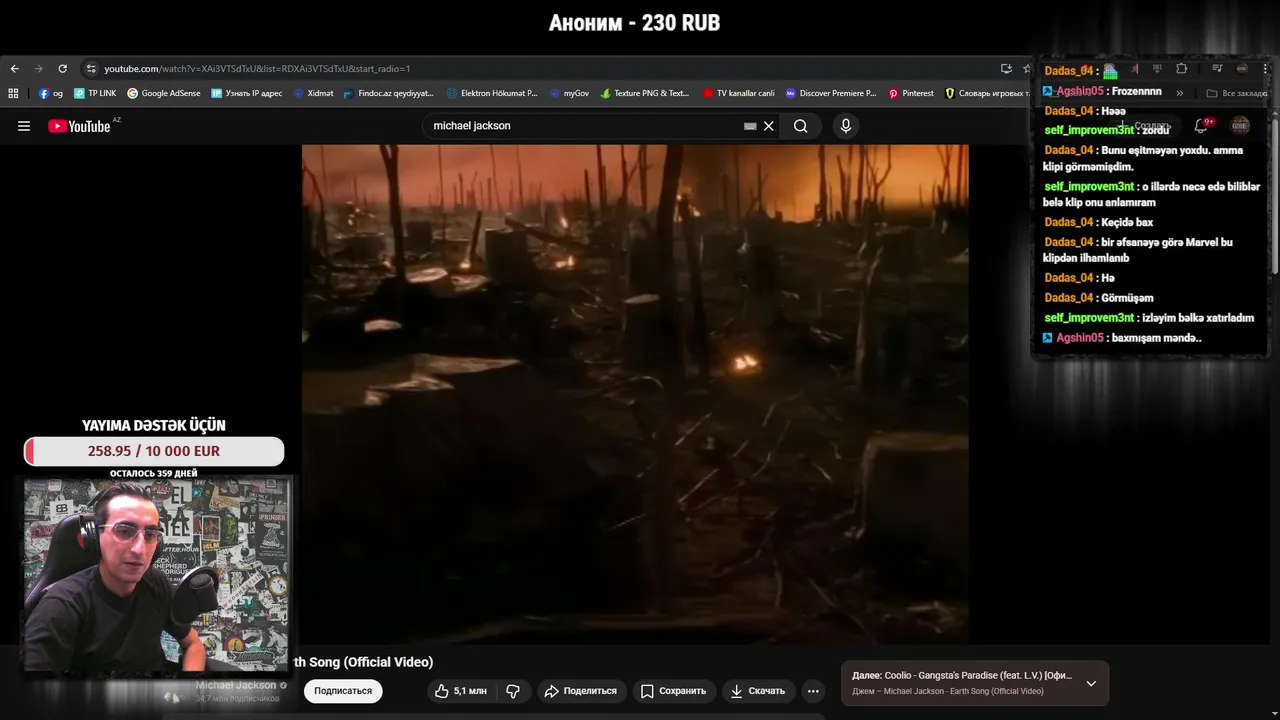Image resolution: width=1280 pixels, height=720 pixels.
Task: Open the TV kanallar canli bookmark
Action: tap(738, 93)
